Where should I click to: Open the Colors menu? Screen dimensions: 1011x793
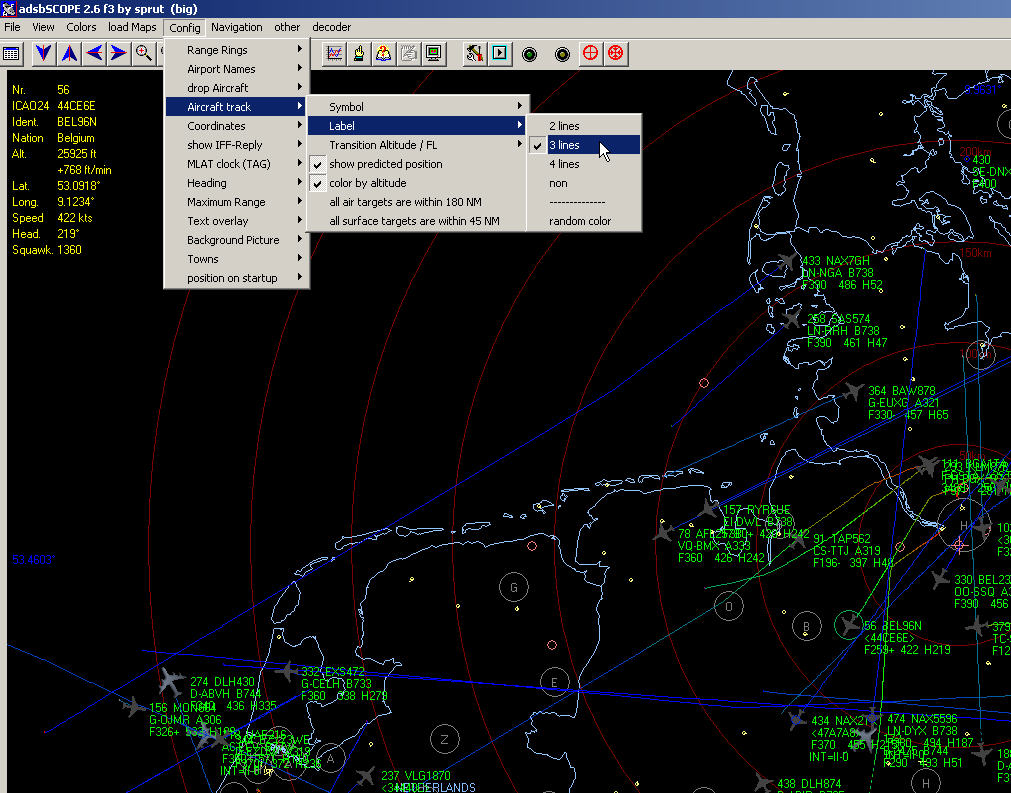click(81, 27)
